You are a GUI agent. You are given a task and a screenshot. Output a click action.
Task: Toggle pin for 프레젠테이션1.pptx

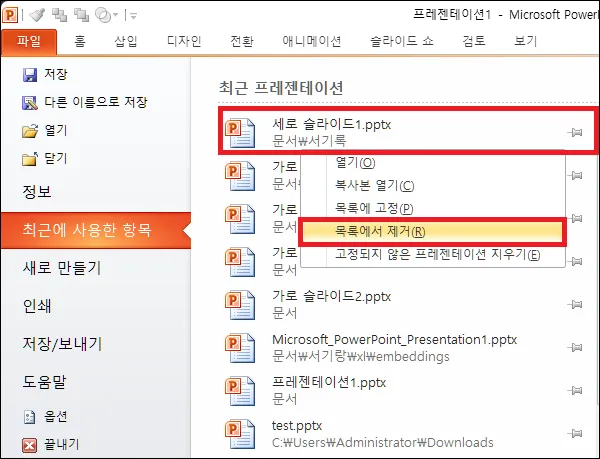tap(575, 391)
